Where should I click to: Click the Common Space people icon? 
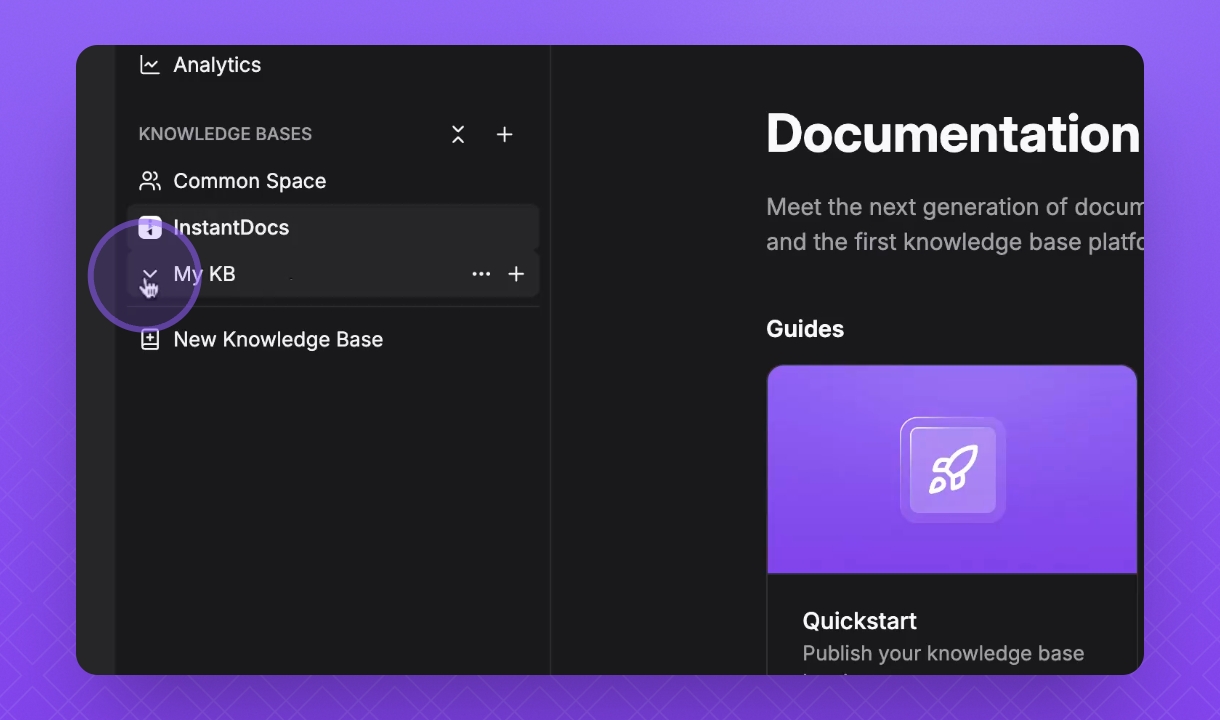point(150,181)
